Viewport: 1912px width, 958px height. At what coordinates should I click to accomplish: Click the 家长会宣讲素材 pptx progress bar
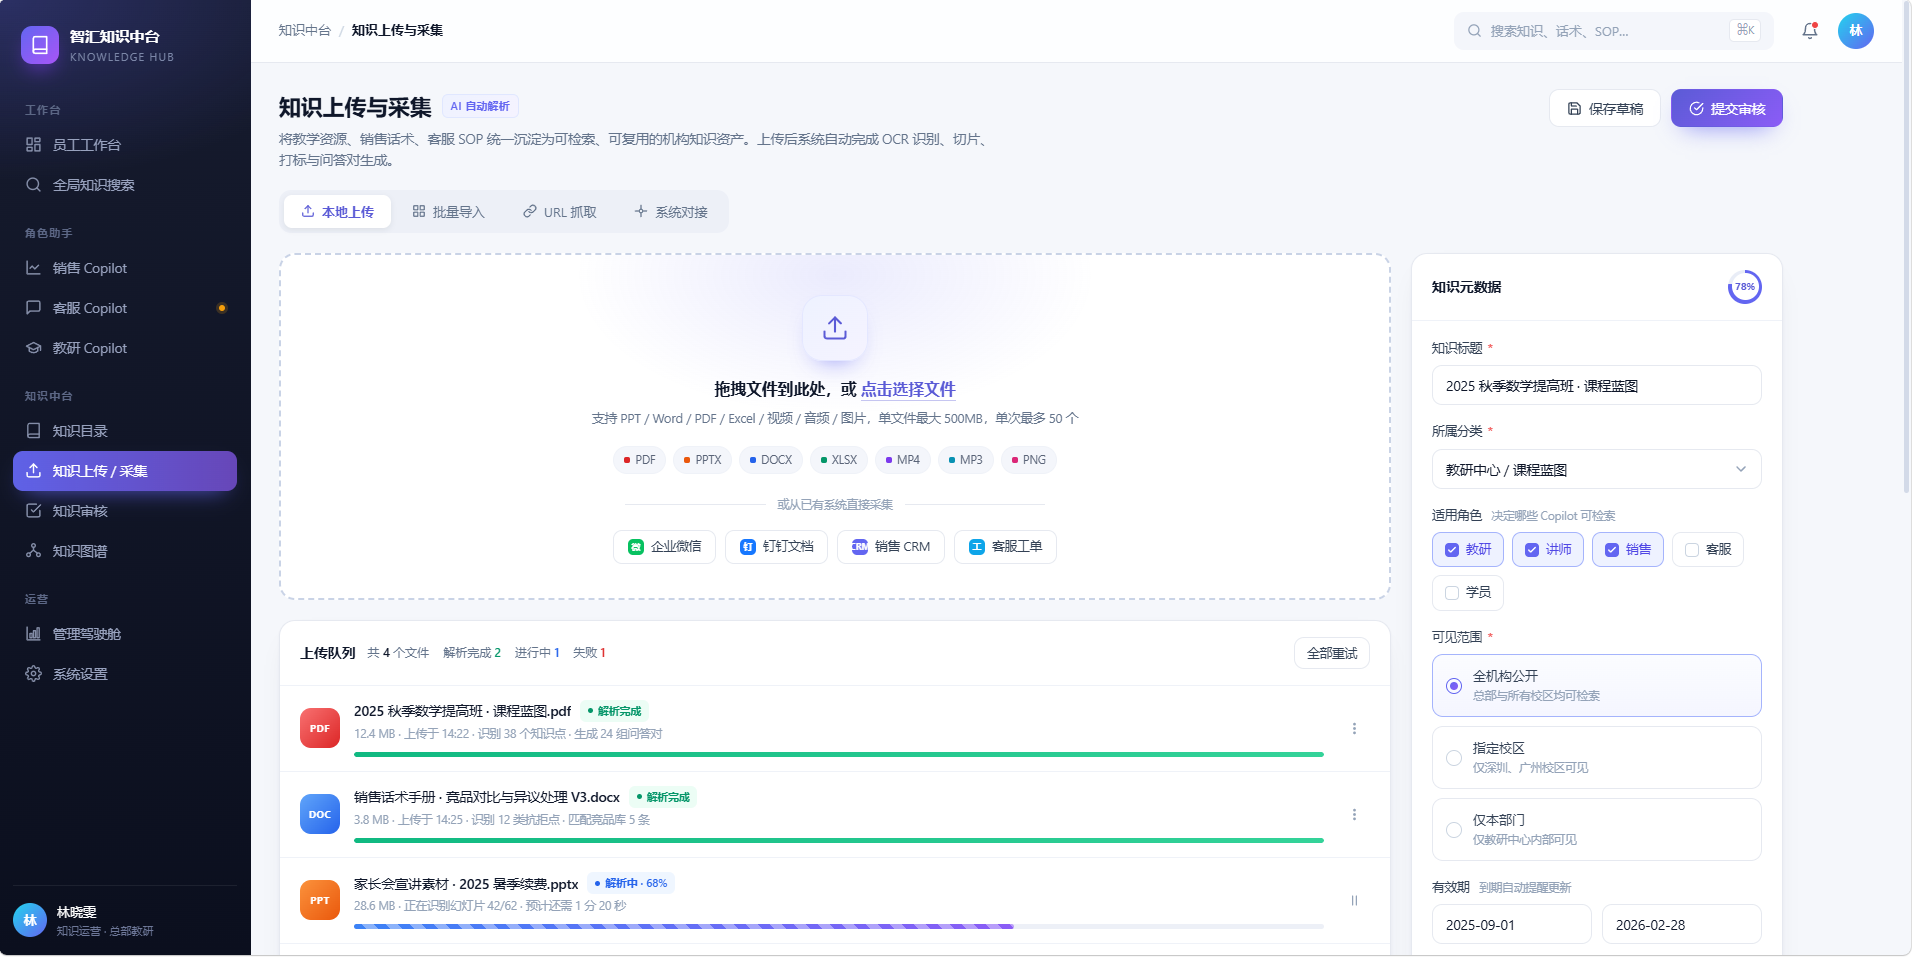838,927
